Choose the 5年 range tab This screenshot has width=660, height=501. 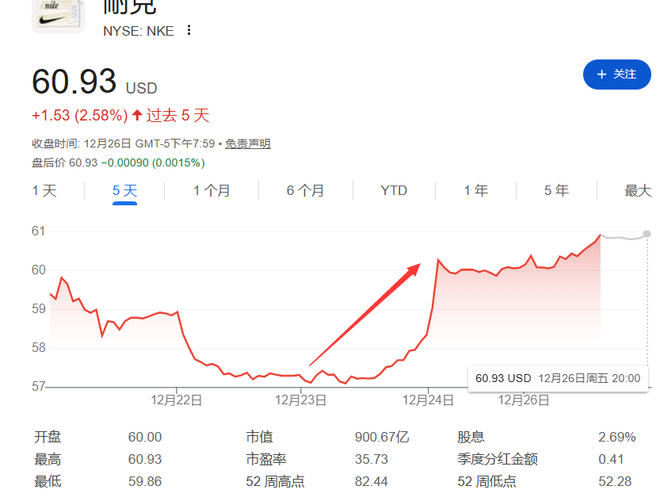tap(556, 190)
